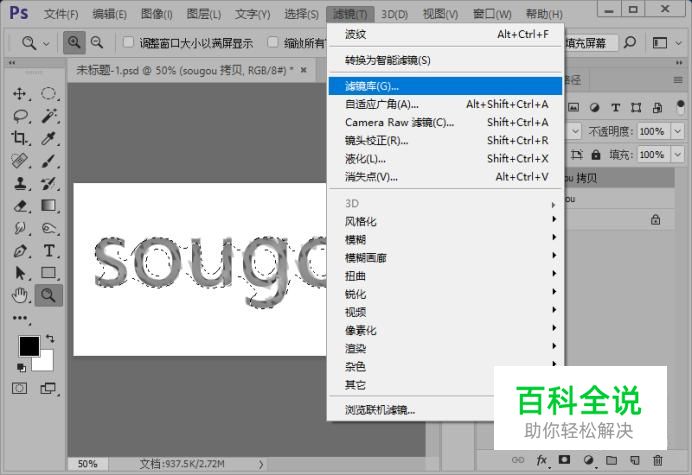Select the Hand tool
Image resolution: width=692 pixels, height=475 pixels.
pyautogui.click(x=19, y=295)
